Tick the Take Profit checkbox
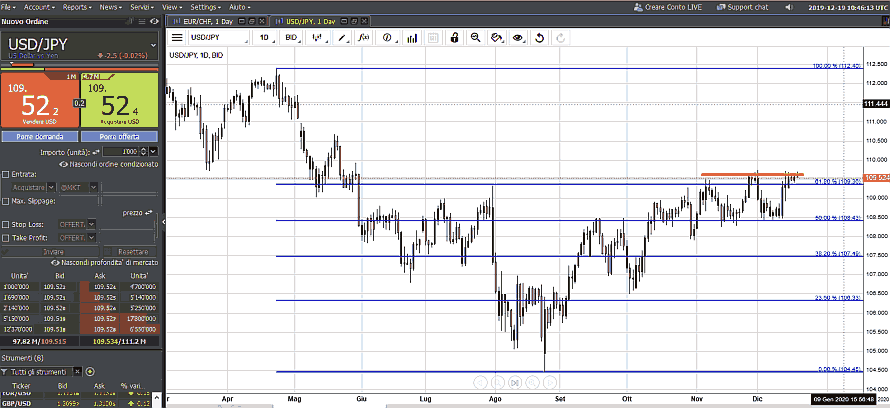Viewport: 890px width, 408px height. click(6, 238)
